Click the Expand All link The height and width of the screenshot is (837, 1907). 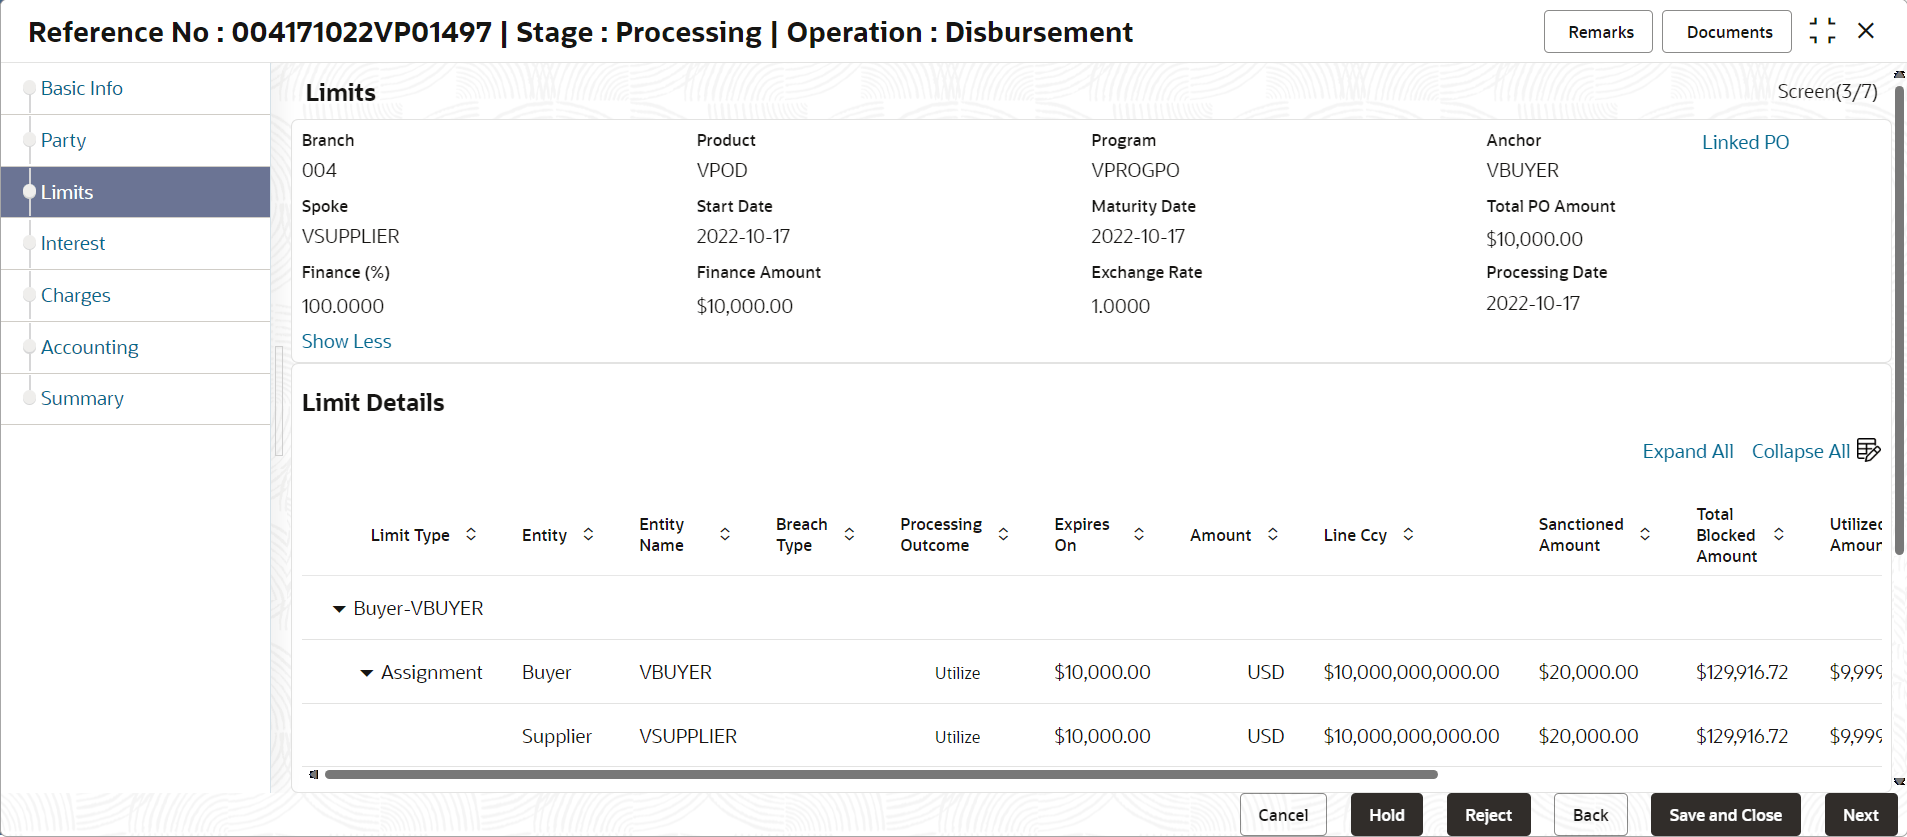click(x=1688, y=451)
